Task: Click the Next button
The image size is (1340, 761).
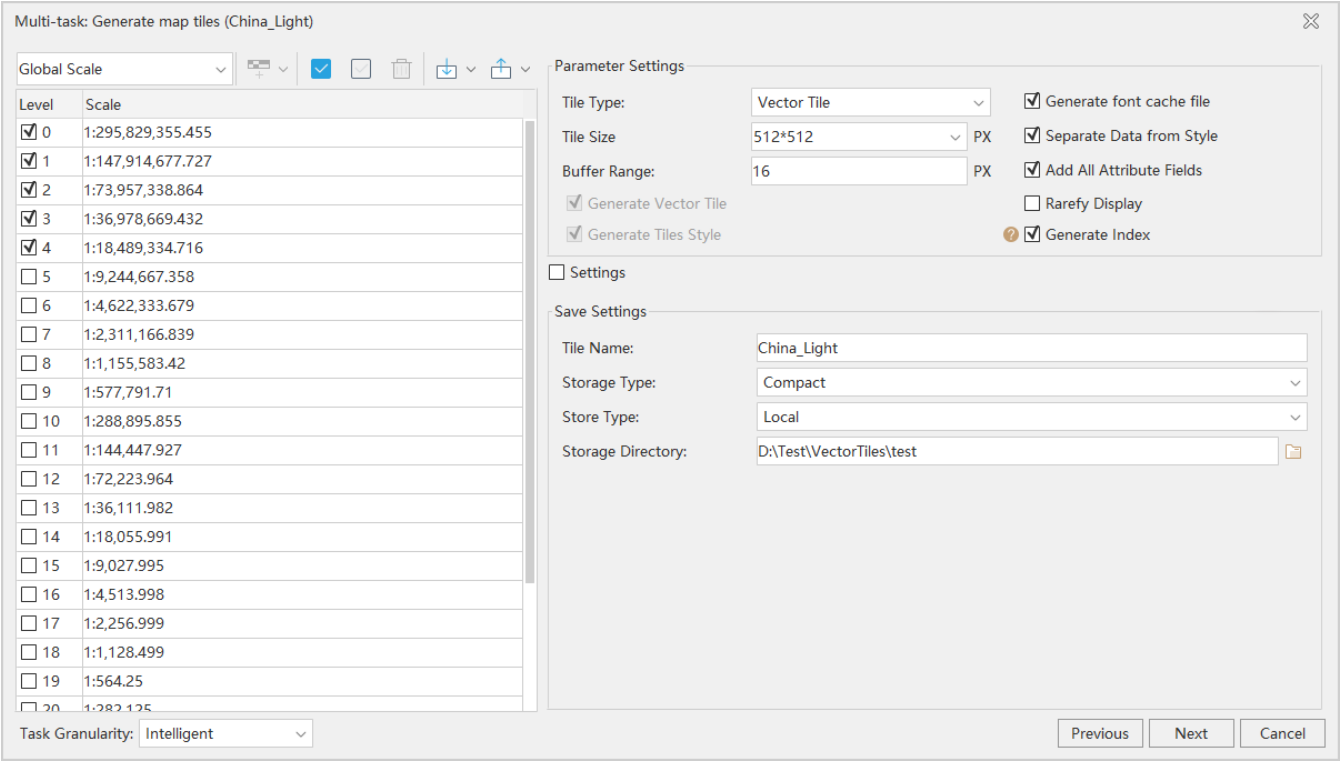Action: (1191, 733)
